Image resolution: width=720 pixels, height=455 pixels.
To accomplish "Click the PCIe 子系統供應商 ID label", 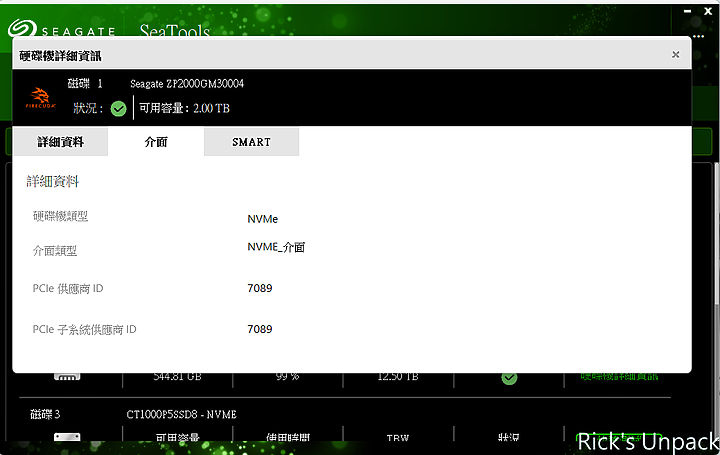I will click(84, 329).
